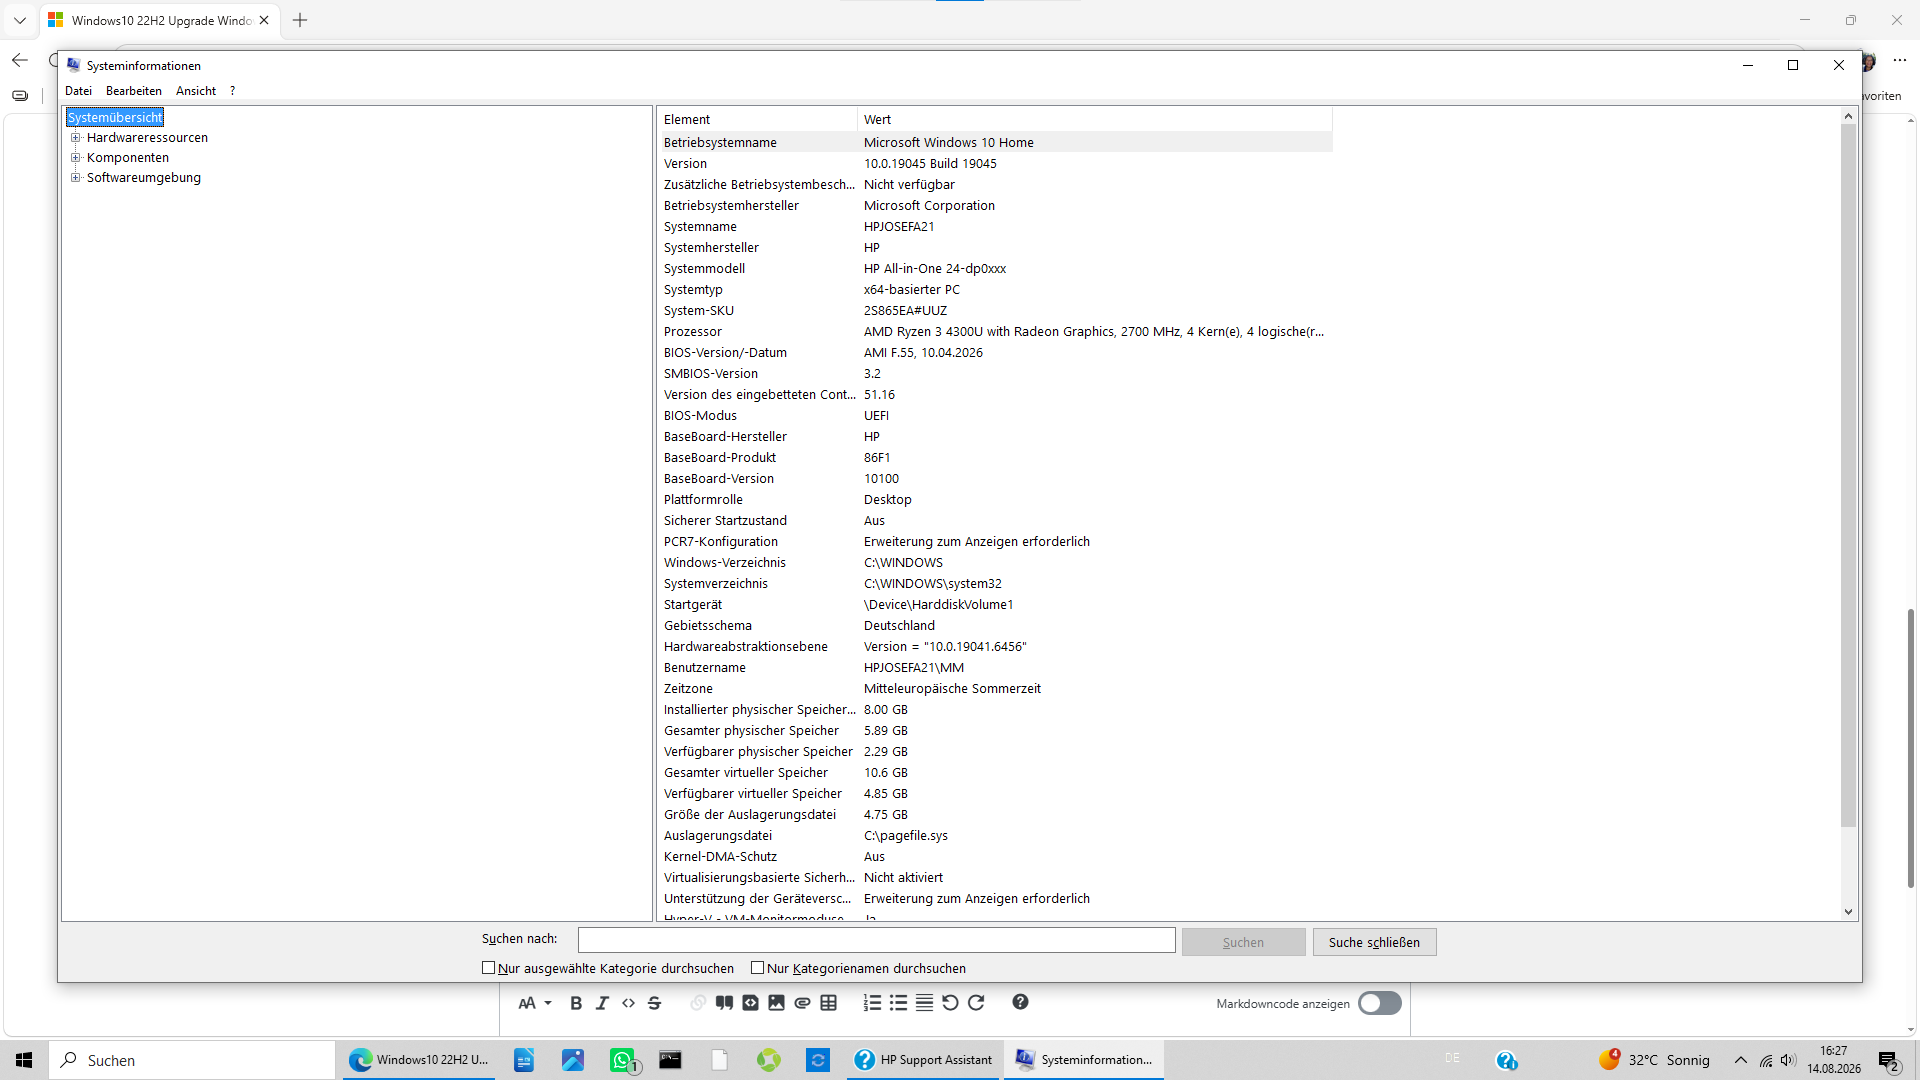Click the Suche schließen button

point(1374,942)
